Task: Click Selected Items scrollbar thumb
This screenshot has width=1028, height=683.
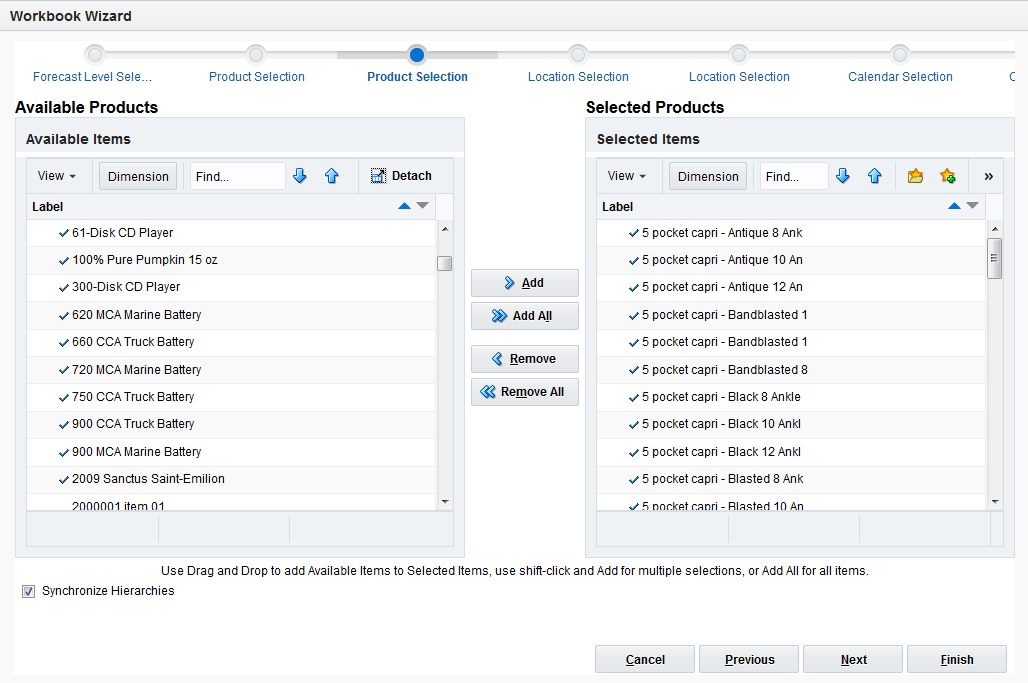Action: pyautogui.click(x=995, y=258)
